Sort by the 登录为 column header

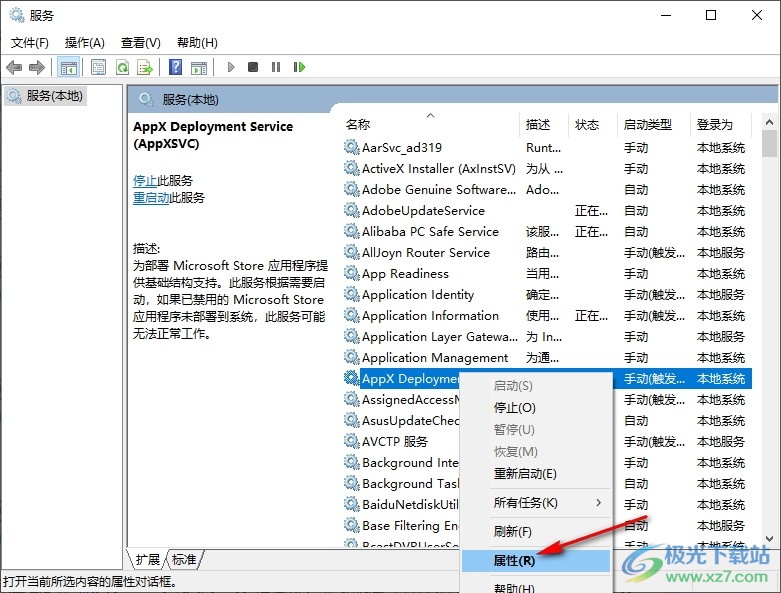(722, 124)
